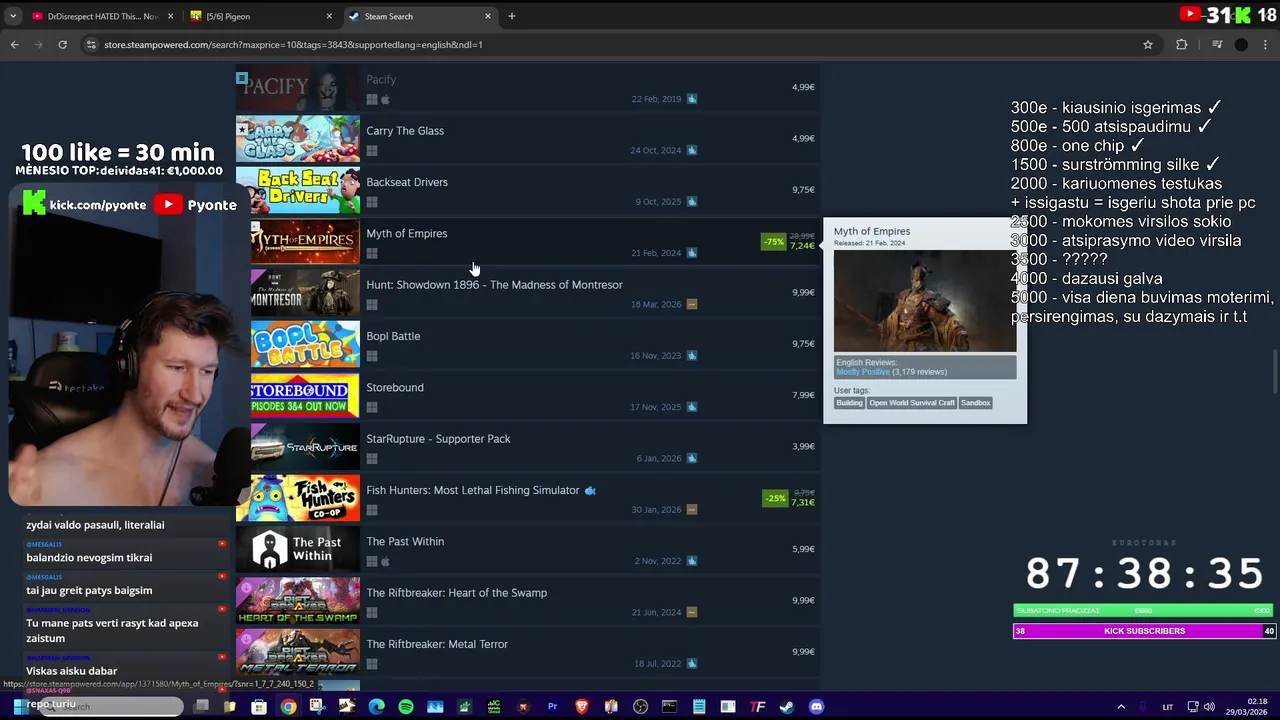Open new tab with plus button

click(x=511, y=16)
